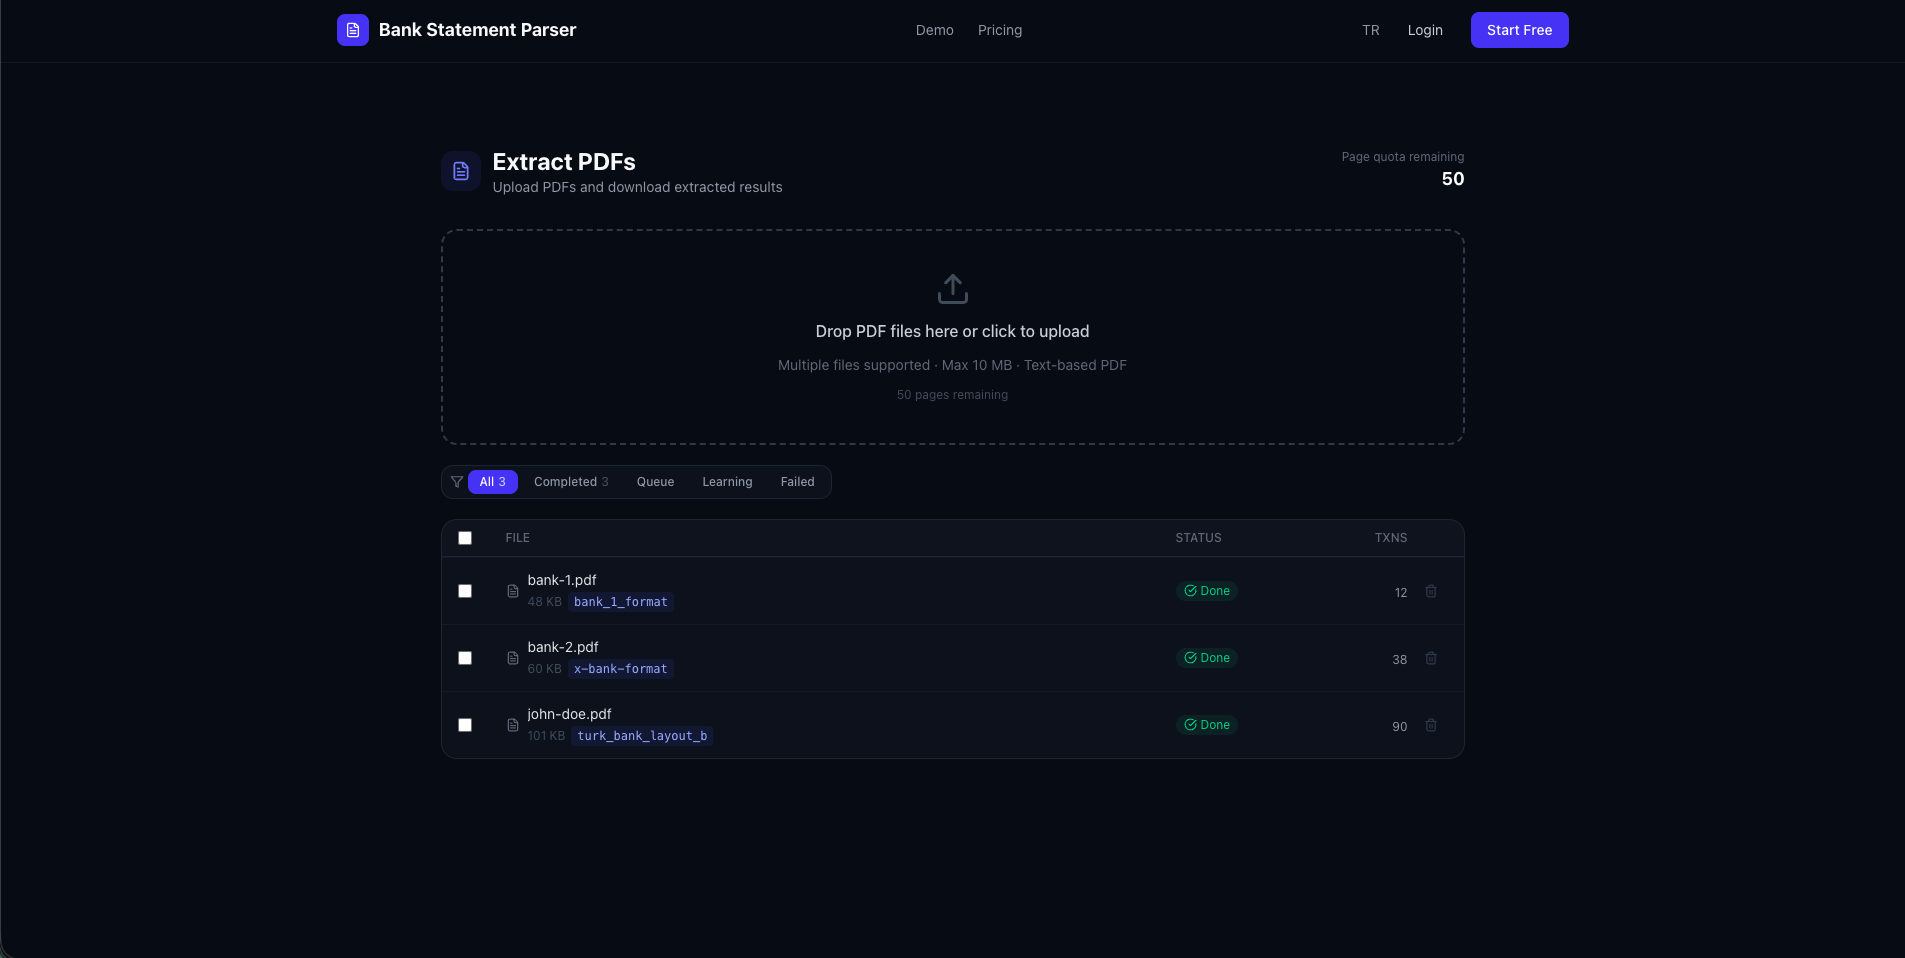This screenshot has height=958, width=1905.
Task: Select the All 3 filter tab
Action: click(493, 482)
